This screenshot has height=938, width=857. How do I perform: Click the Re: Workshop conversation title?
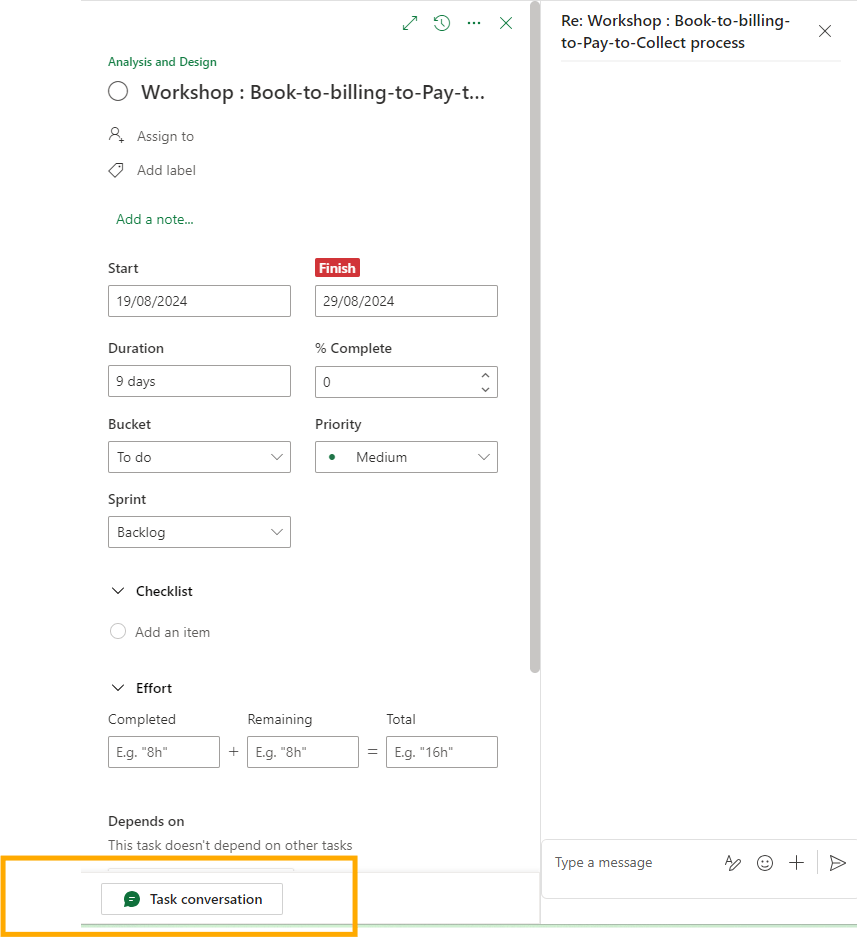point(675,32)
